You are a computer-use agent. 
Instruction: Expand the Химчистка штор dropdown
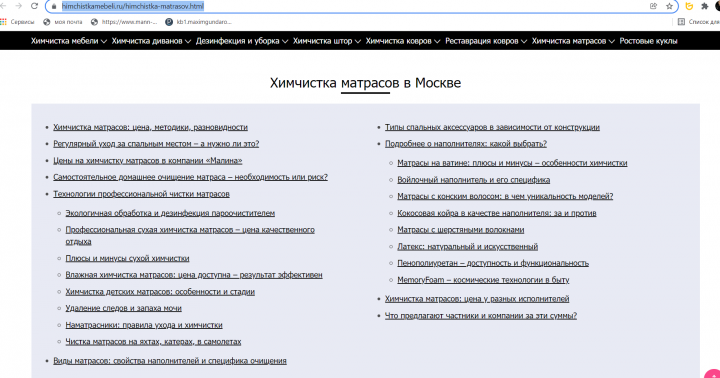coord(327,41)
